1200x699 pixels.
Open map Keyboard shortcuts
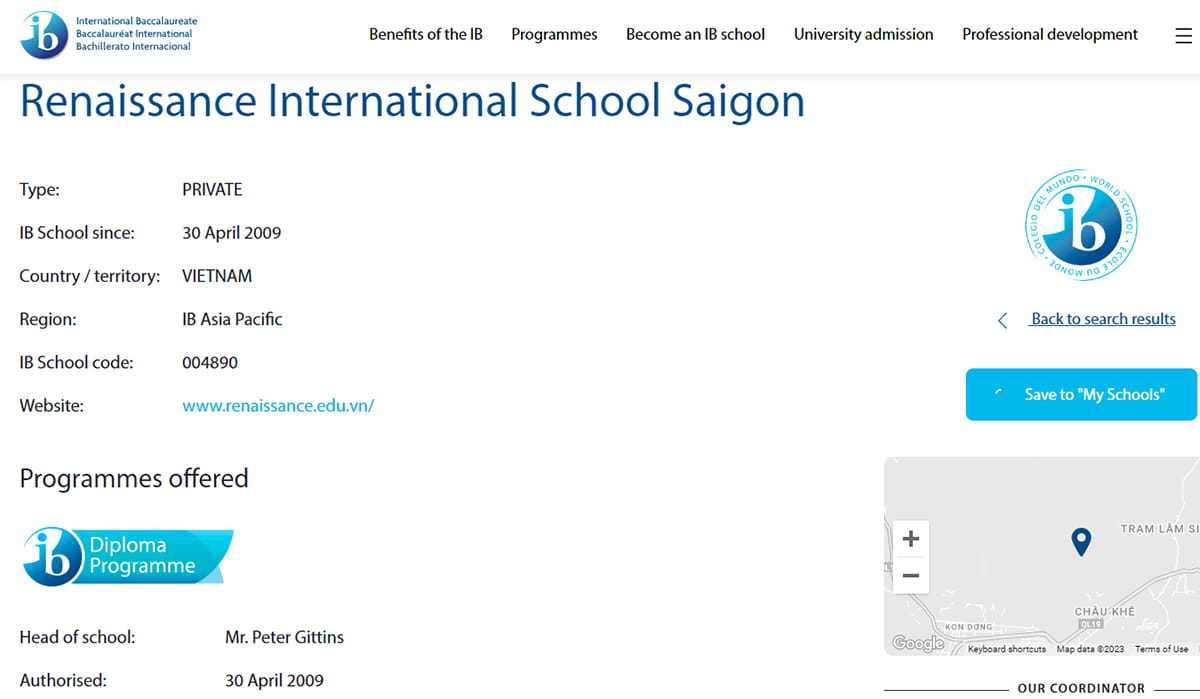click(x=1006, y=649)
